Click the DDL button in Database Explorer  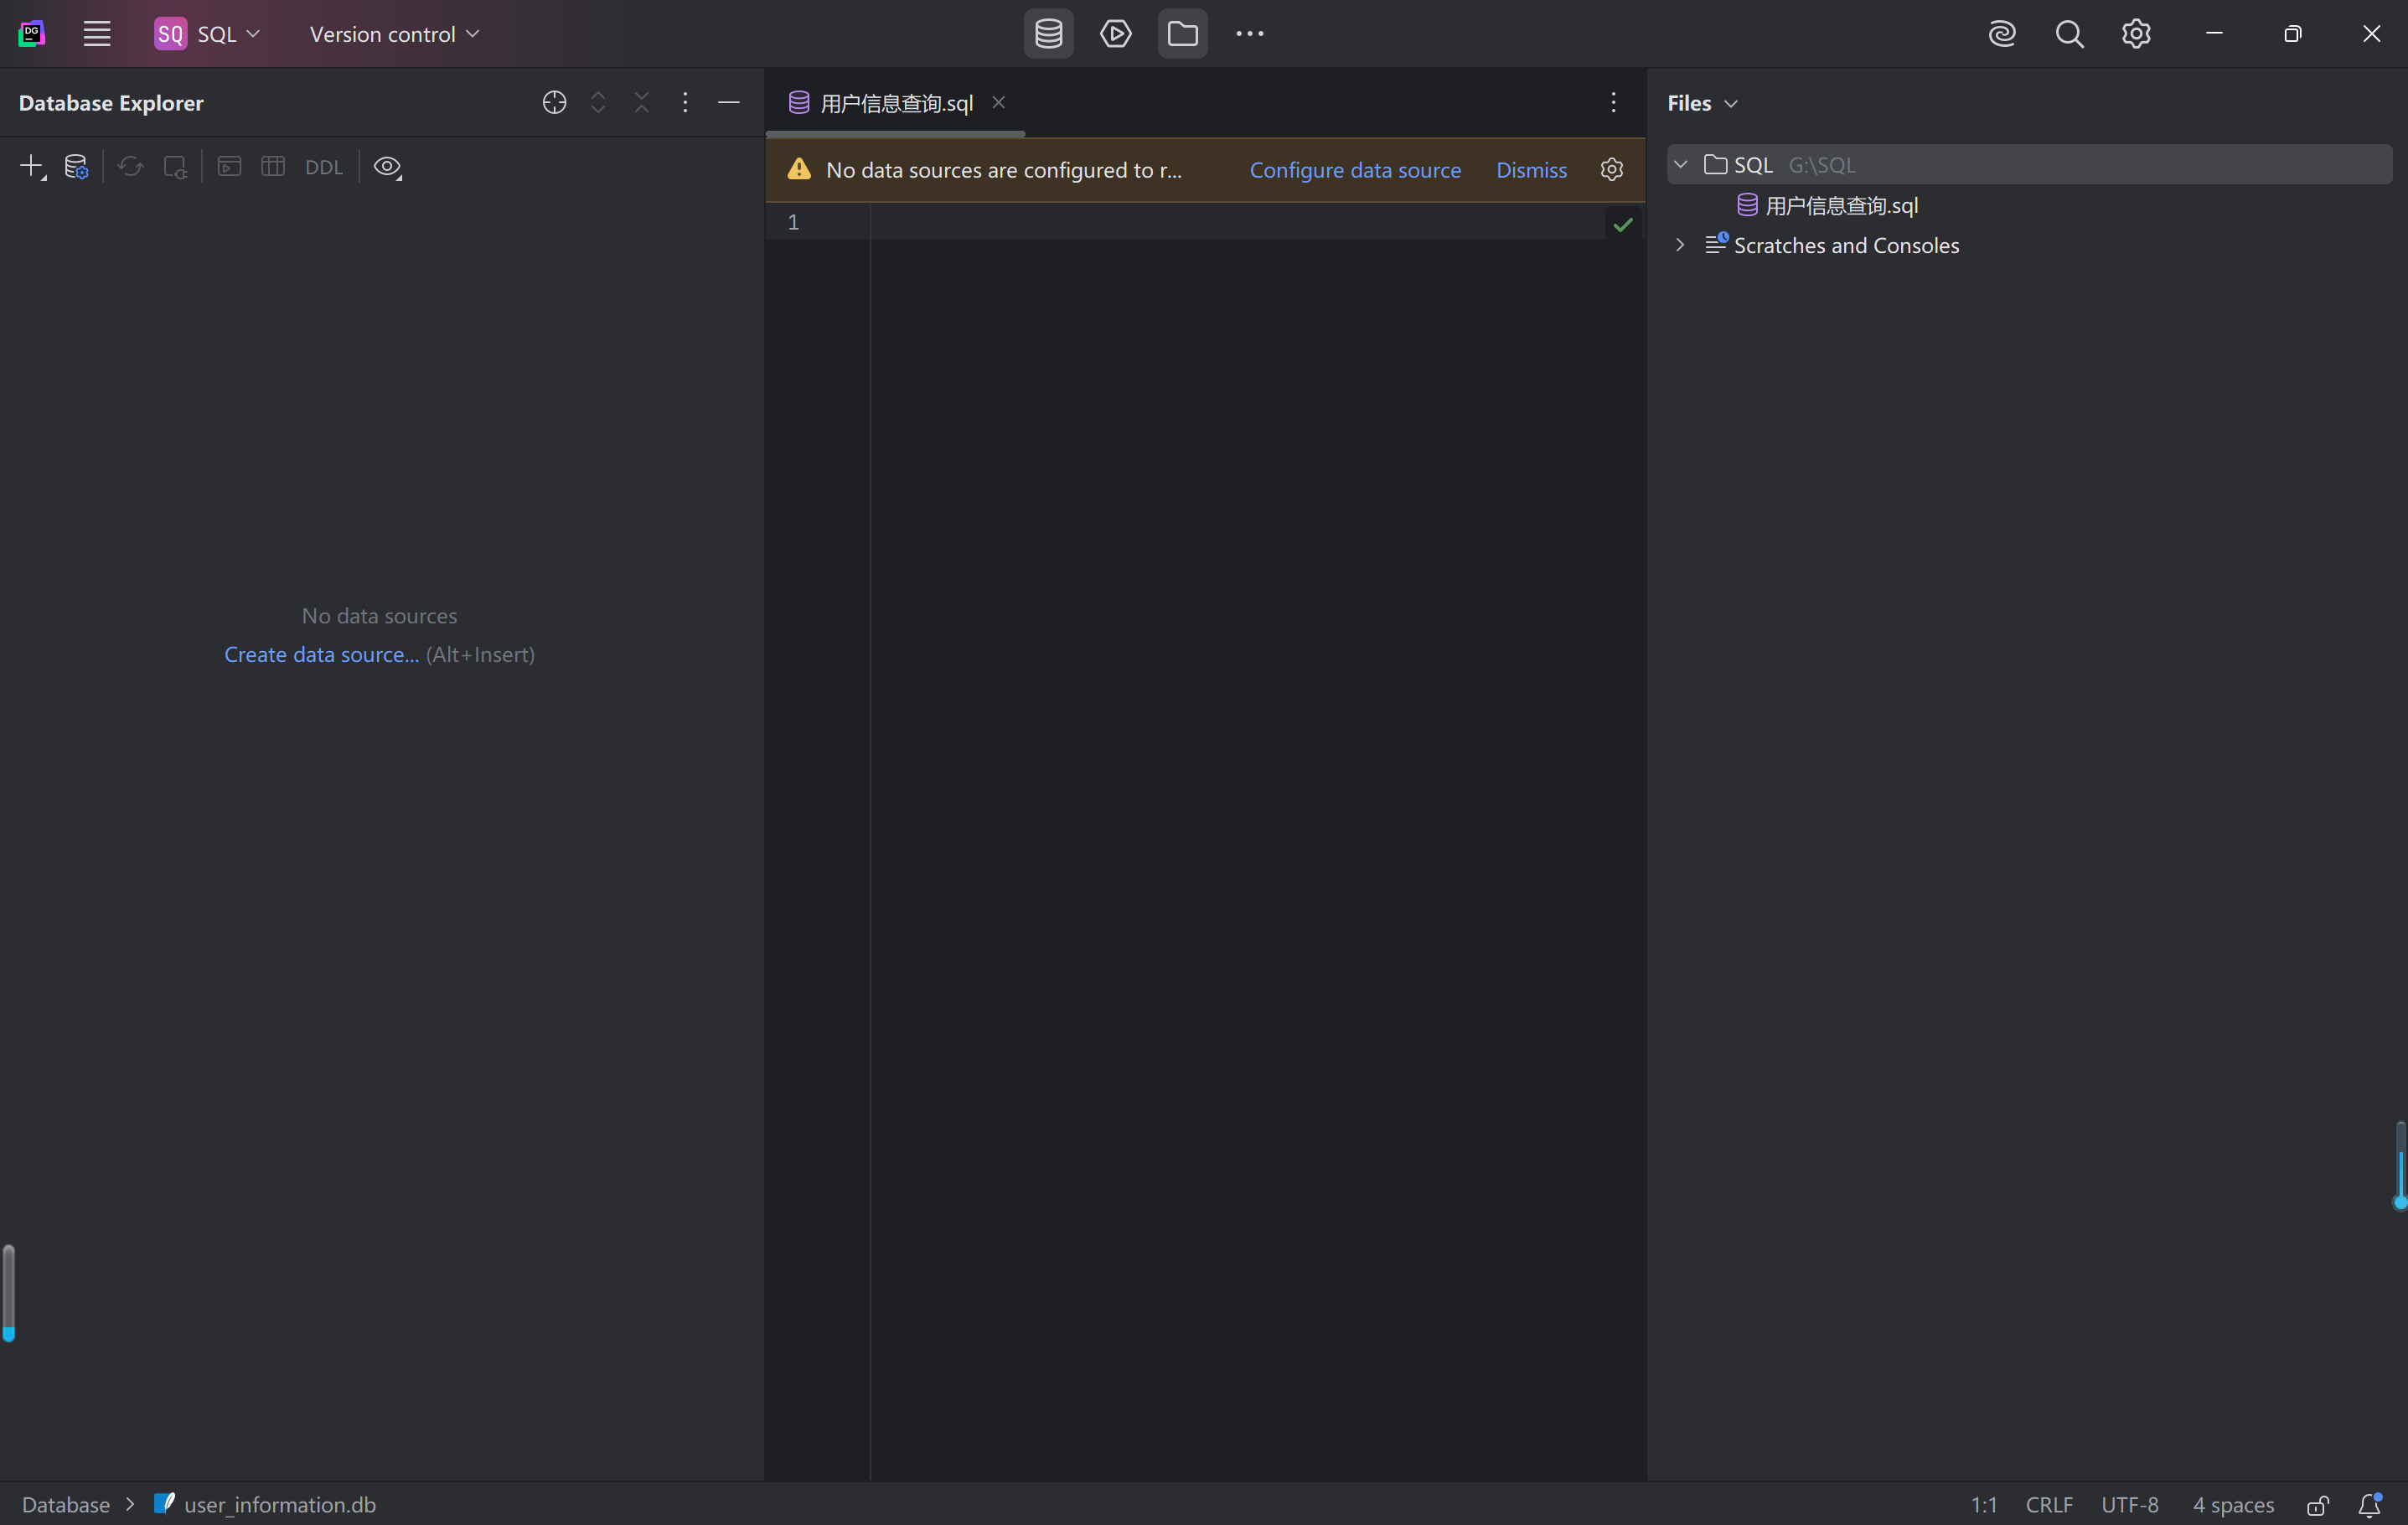click(x=323, y=167)
